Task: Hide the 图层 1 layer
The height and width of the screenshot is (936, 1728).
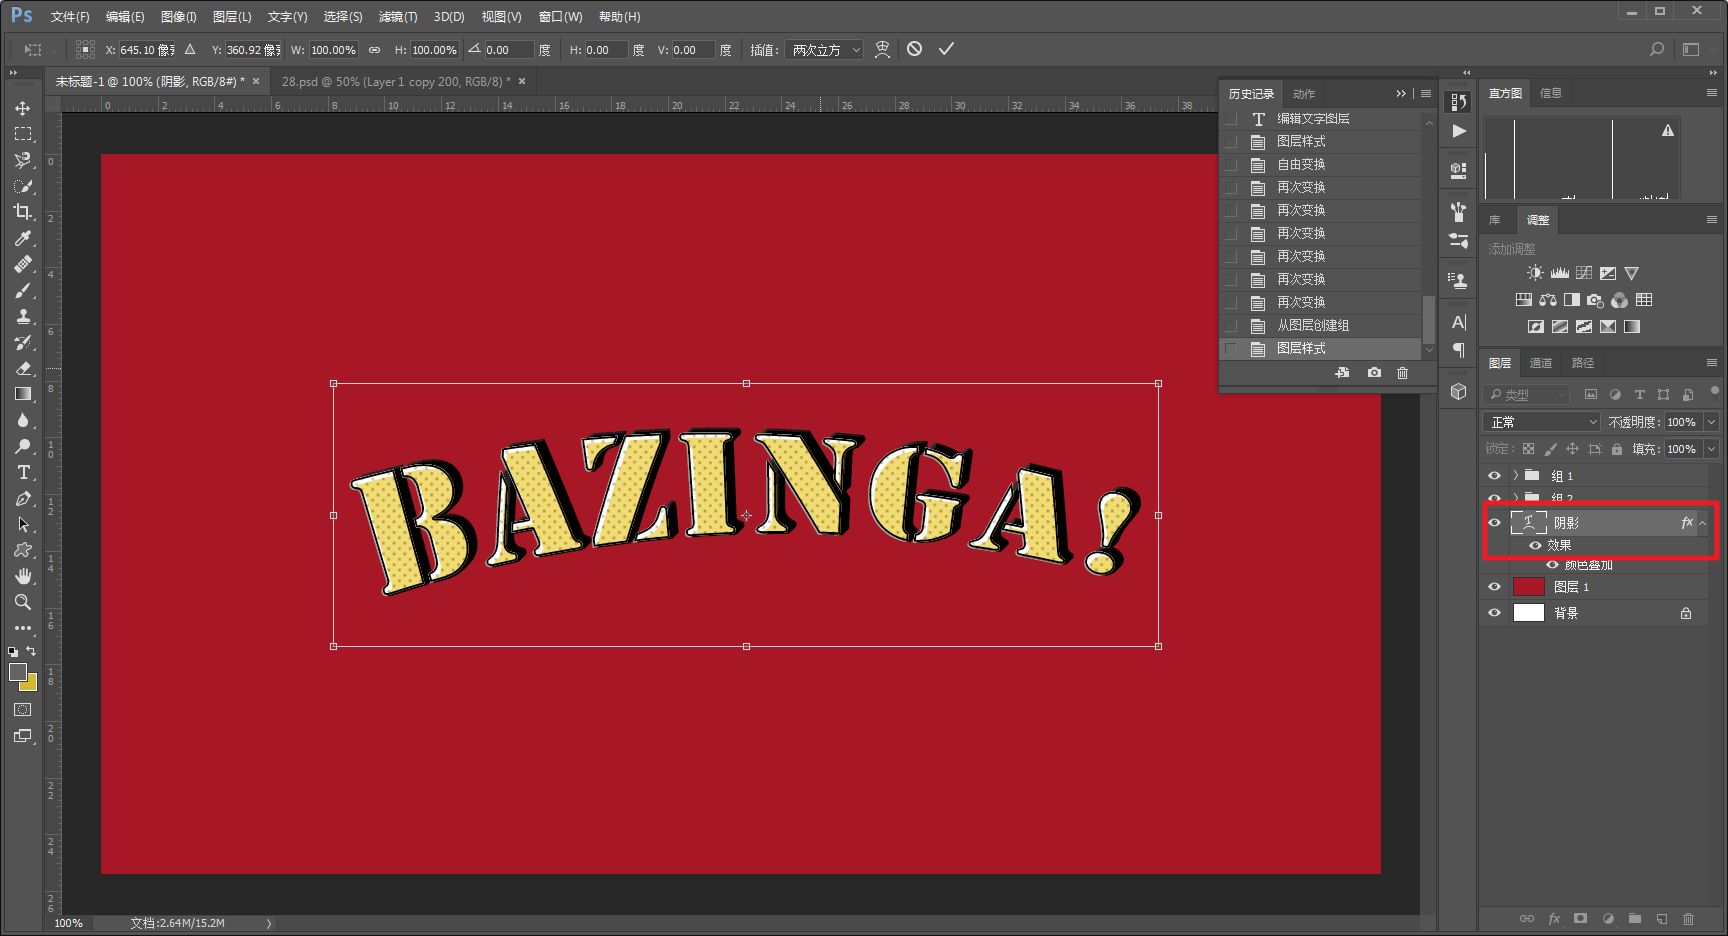Action: [x=1494, y=587]
